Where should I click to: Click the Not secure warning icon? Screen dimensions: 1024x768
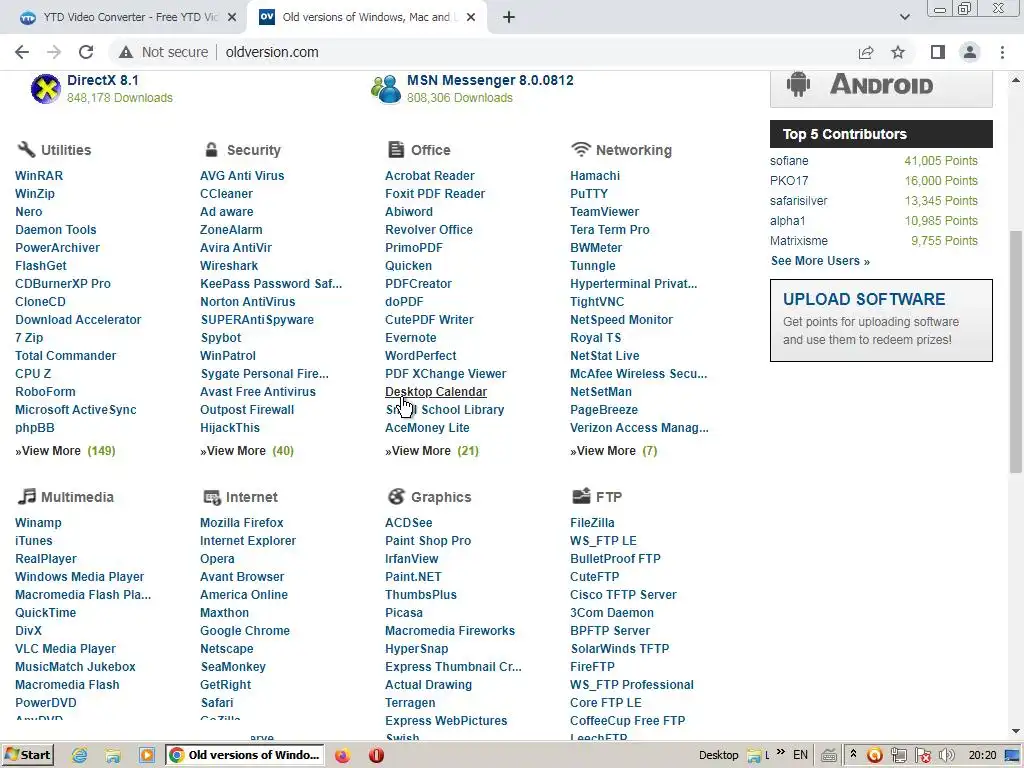[x=126, y=52]
